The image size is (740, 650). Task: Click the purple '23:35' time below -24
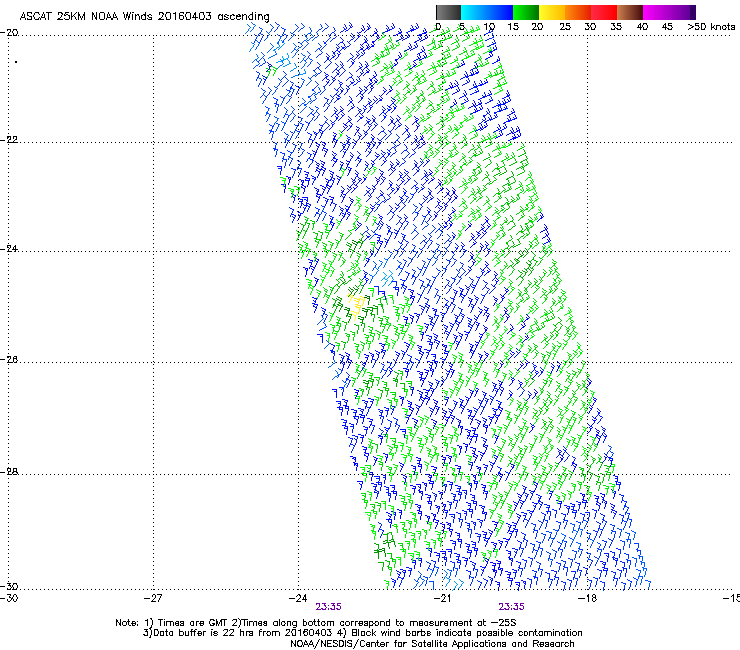328,607
